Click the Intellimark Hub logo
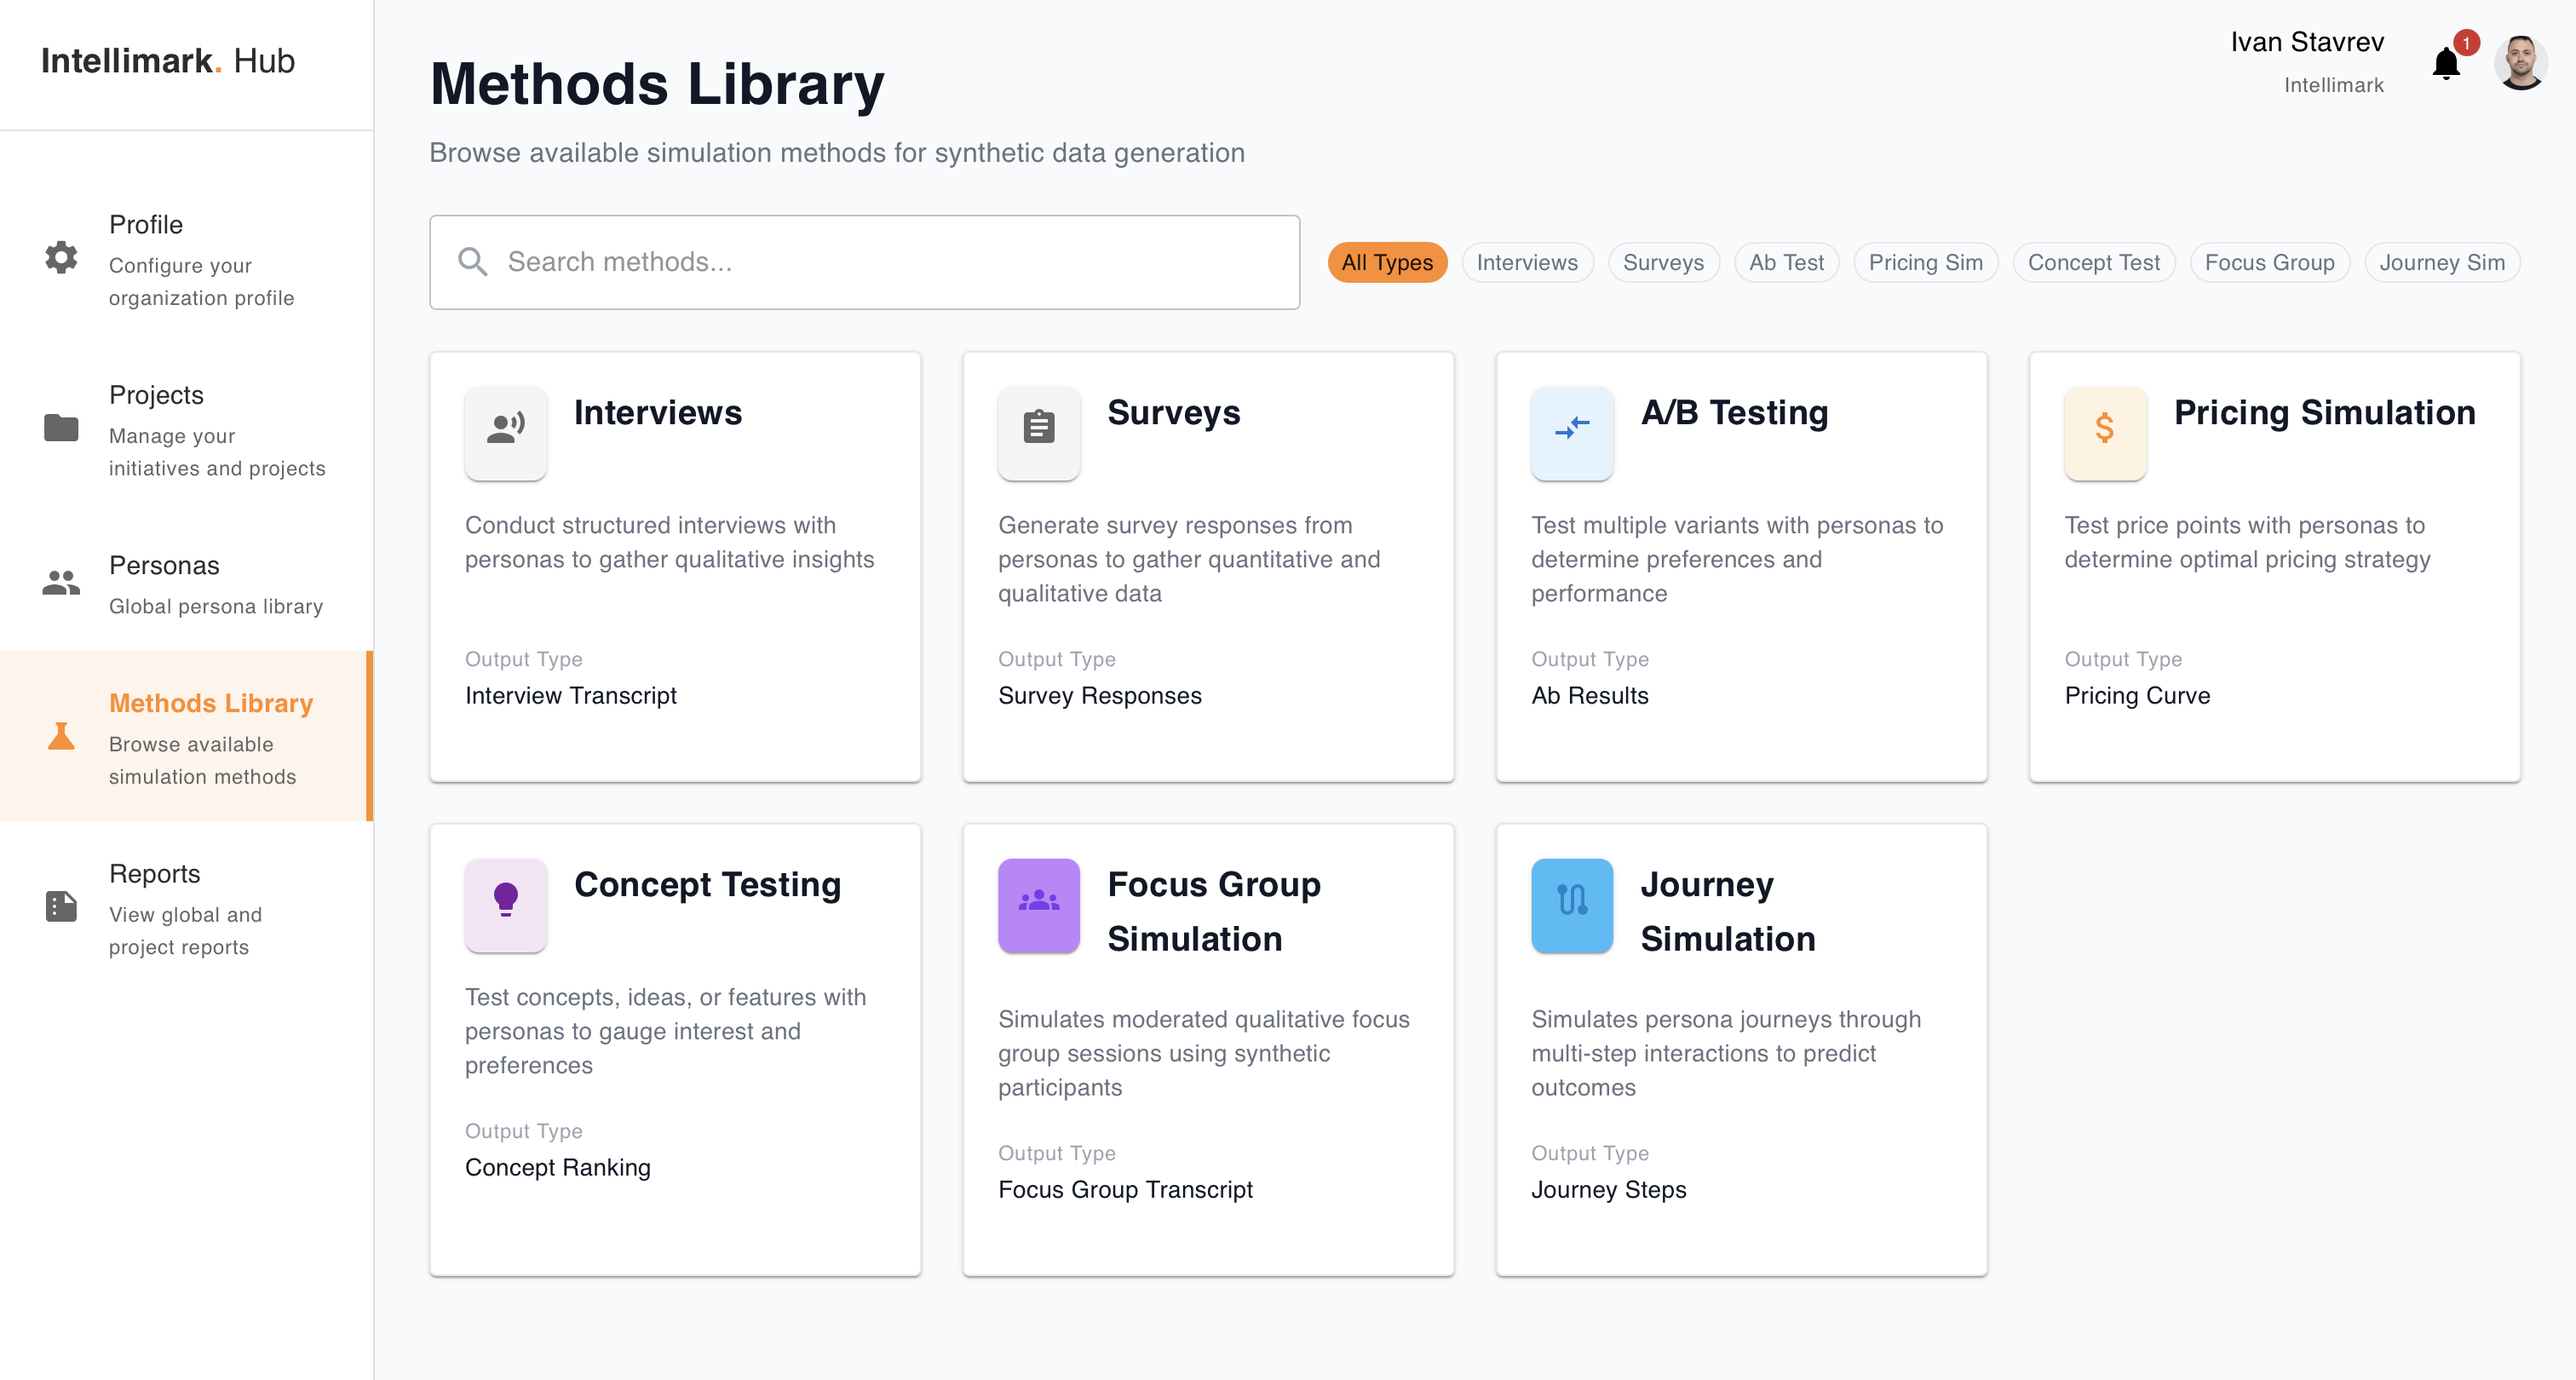This screenshot has height=1380, width=2576. (168, 61)
